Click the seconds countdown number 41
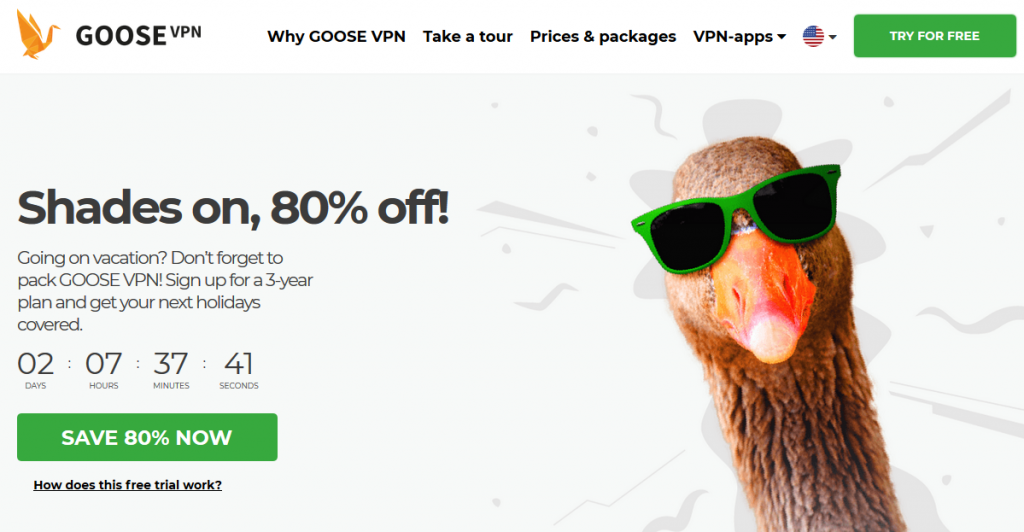The width and height of the screenshot is (1024, 532). click(x=238, y=364)
